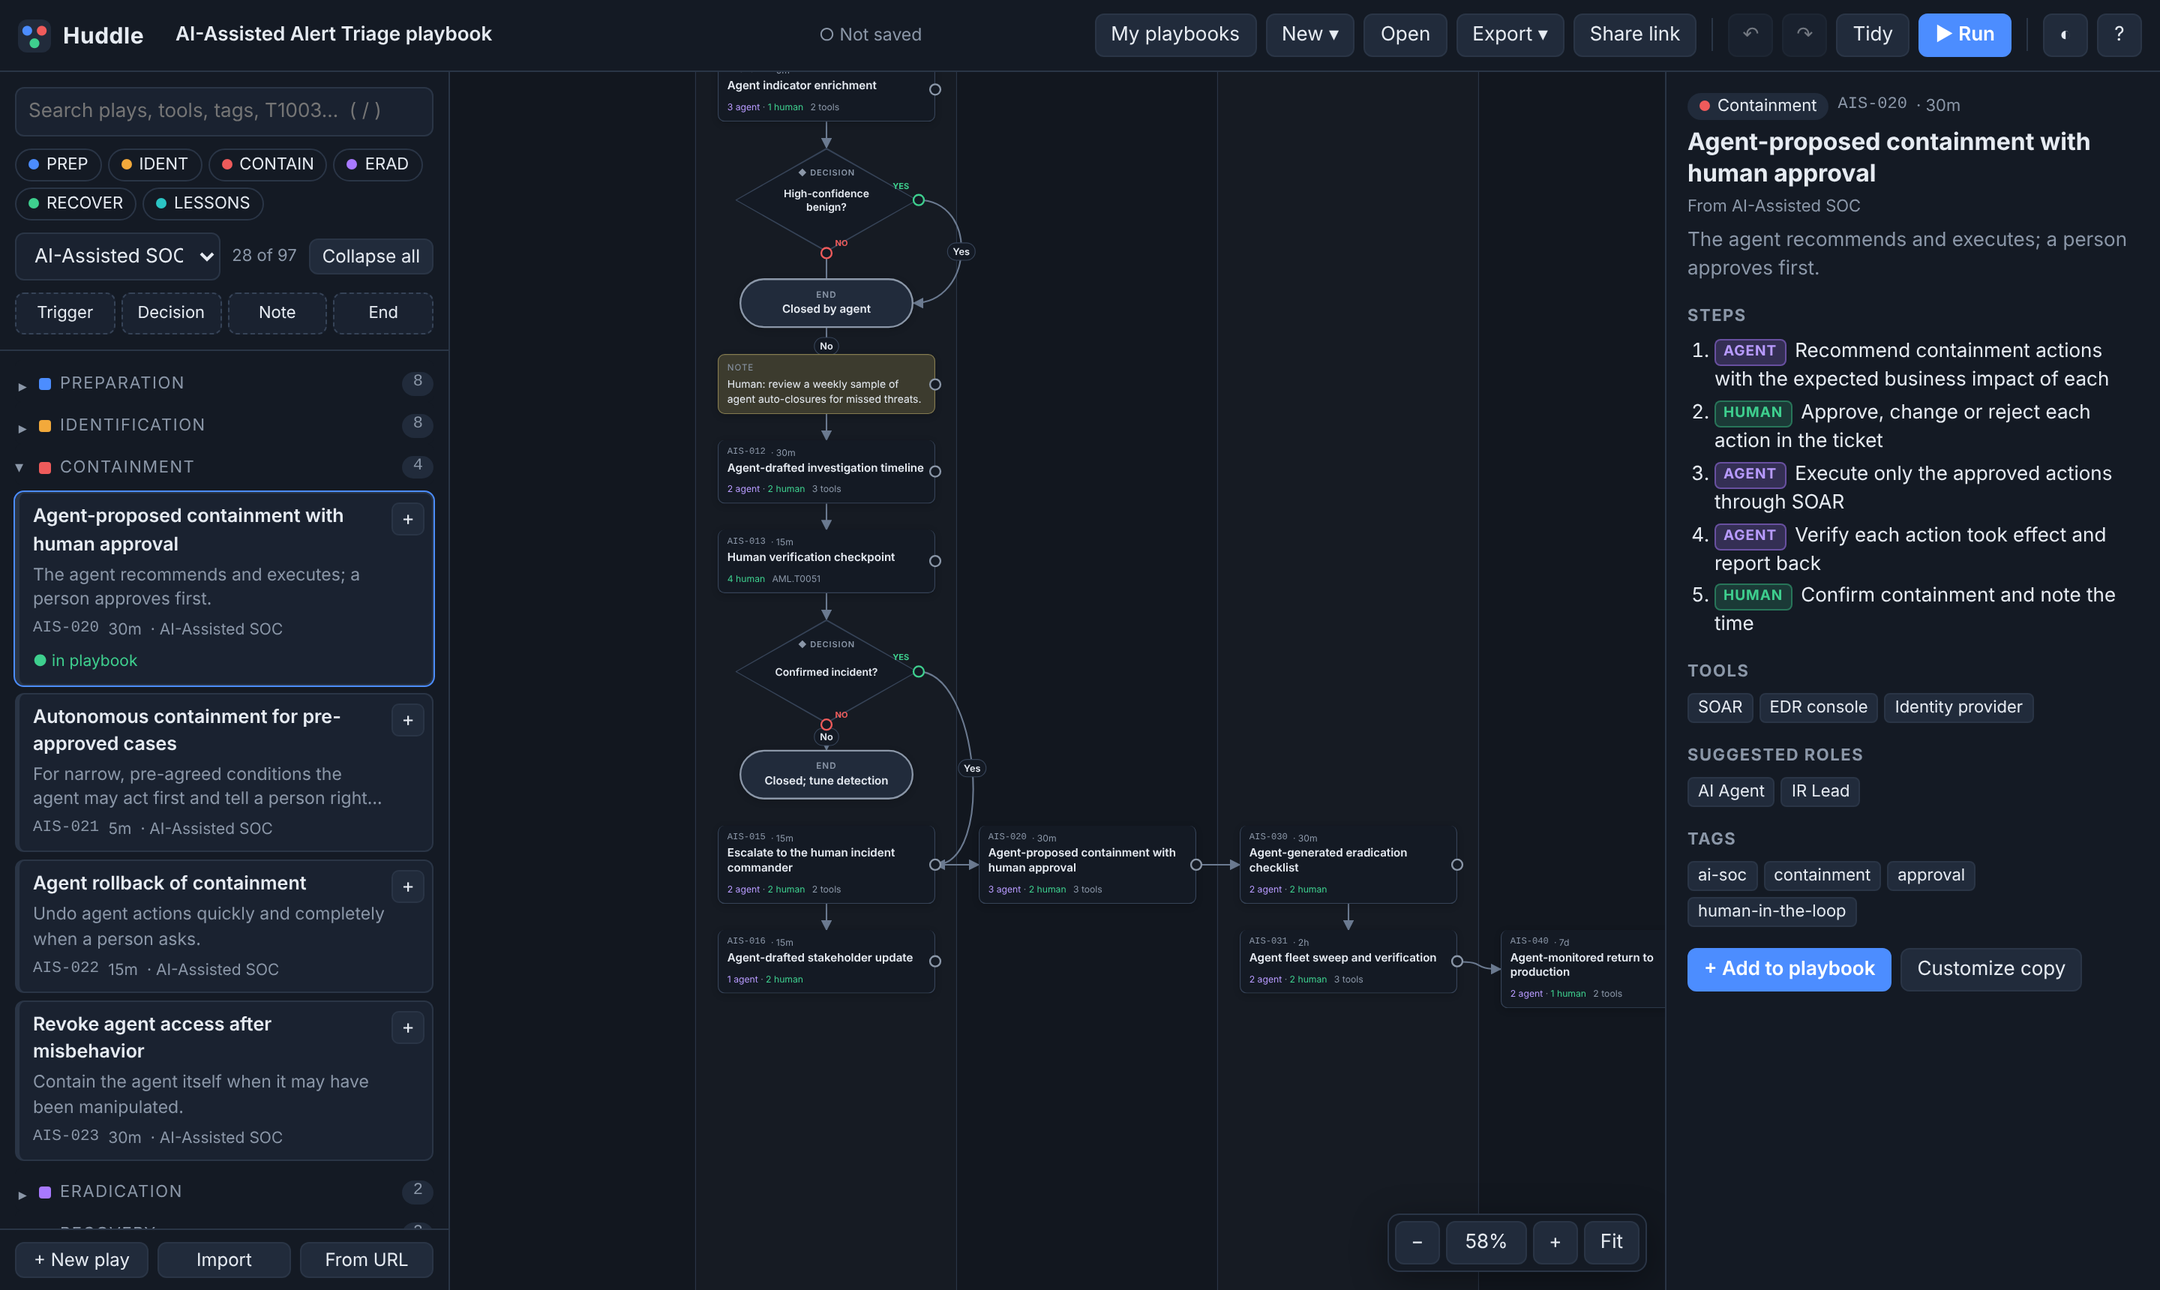Click output port of 'Human verification checkpoint' node
2160x1290 pixels.
click(x=935, y=561)
